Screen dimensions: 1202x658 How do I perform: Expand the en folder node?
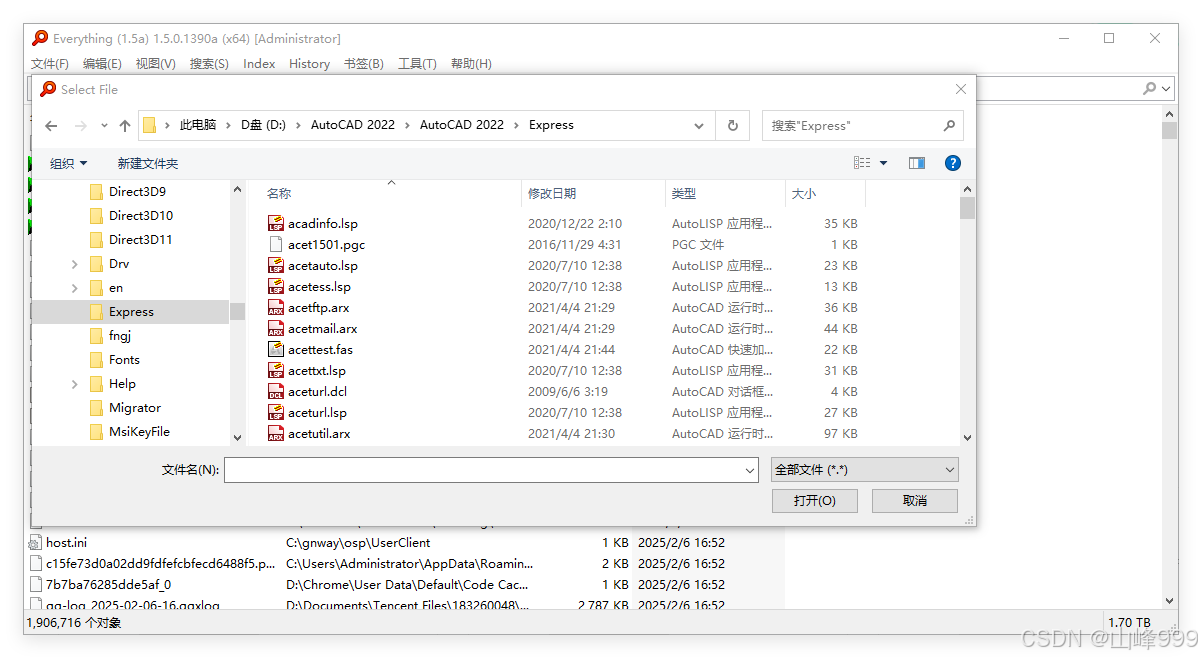(75, 288)
